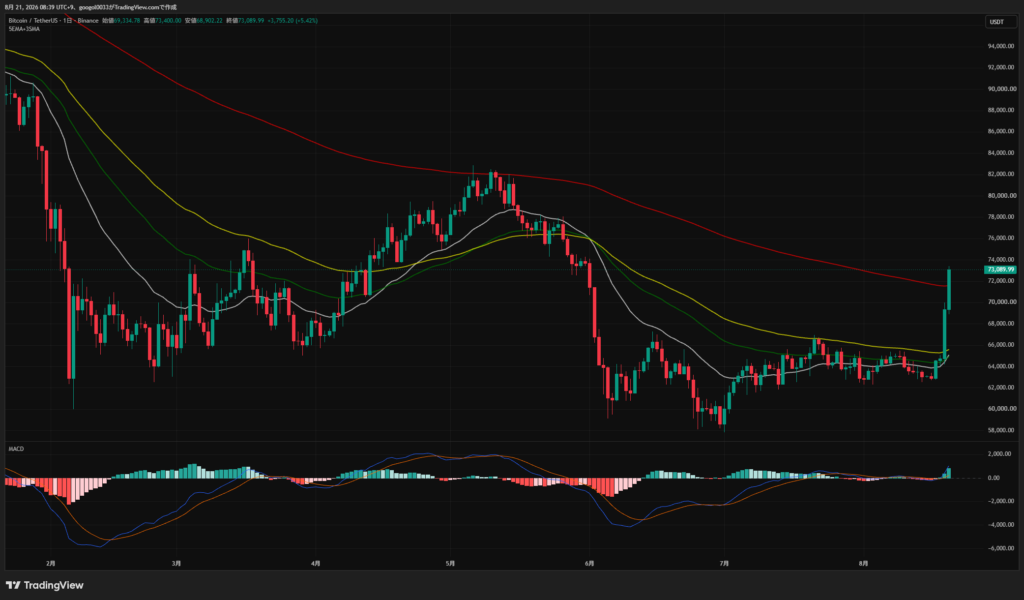This screenshot has width=1024, height=600.
Task: Click the open value 69,334.78
Action: point(127,20)
